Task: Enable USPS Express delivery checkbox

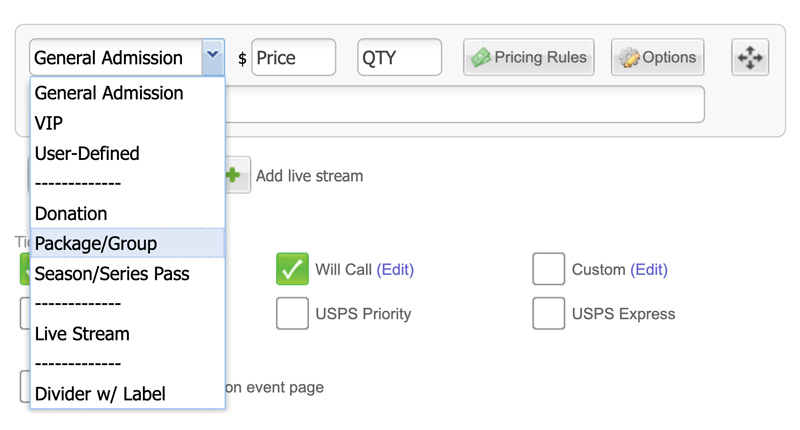Action: pos(548,313)
